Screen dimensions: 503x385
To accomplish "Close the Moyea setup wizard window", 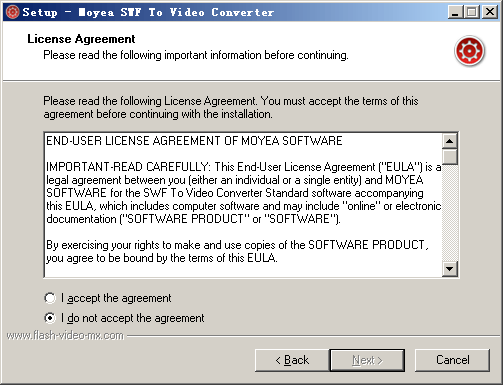I will (x=490, y=12).
